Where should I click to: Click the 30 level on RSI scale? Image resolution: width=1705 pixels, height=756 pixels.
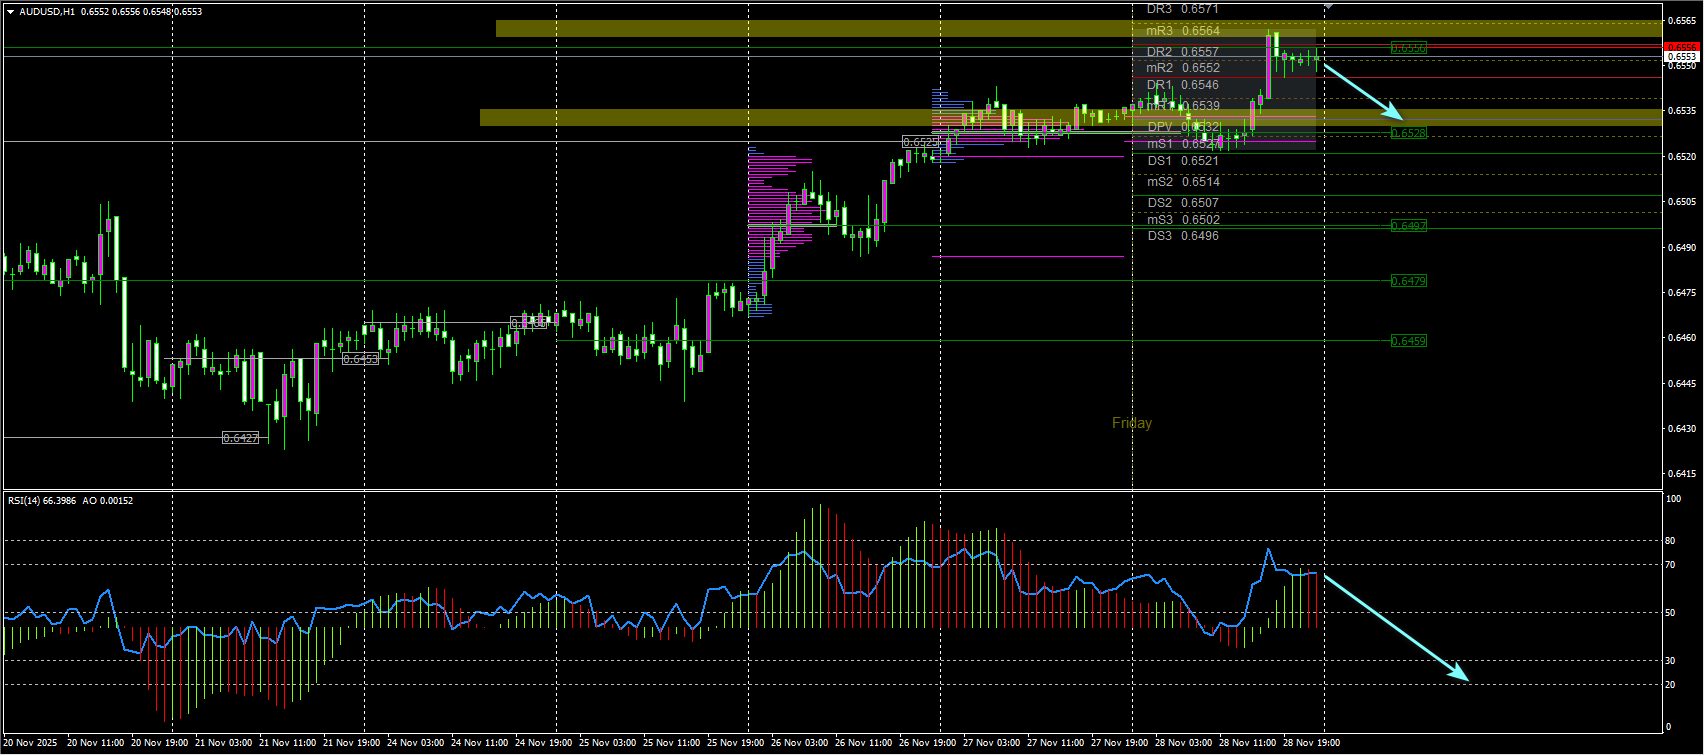[1670, 661]
